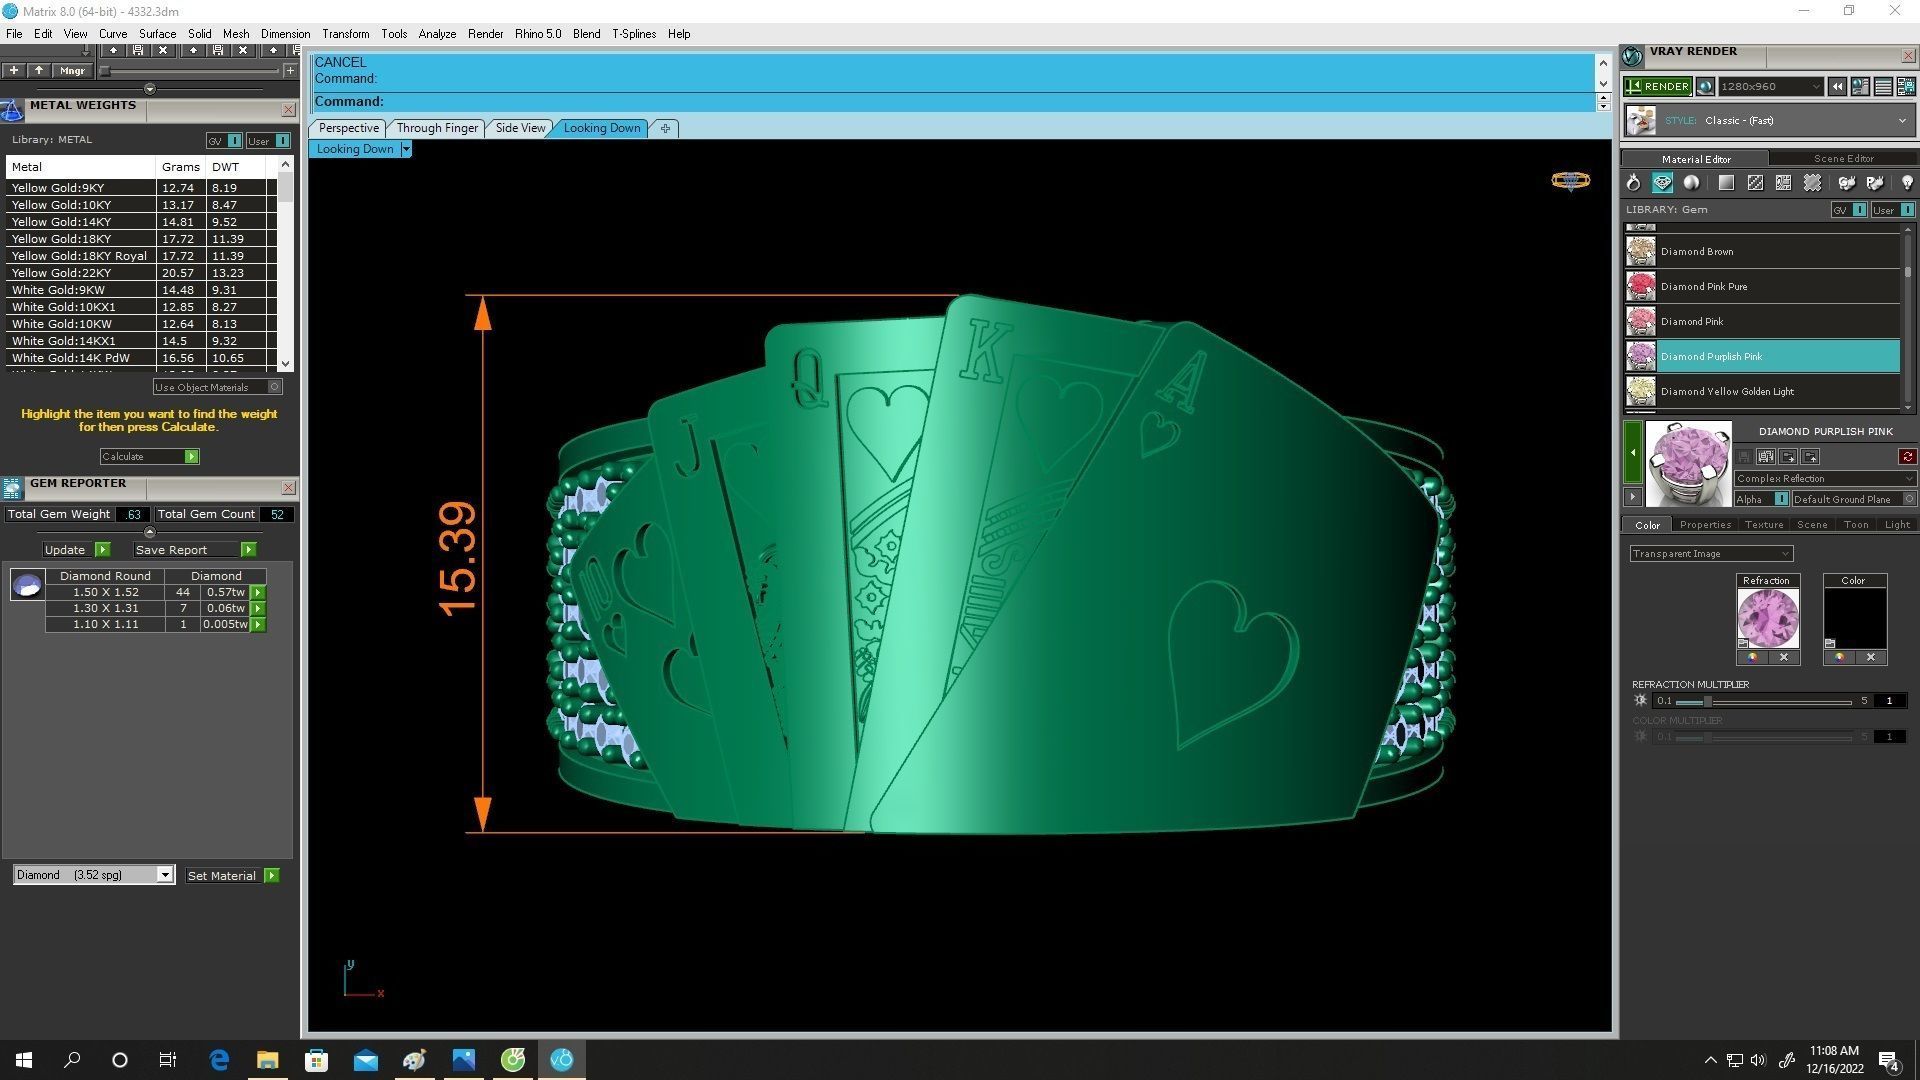Toggle GV library in Gem library panel
The image size is (1920, 1080).
(x=1849, y=210)
